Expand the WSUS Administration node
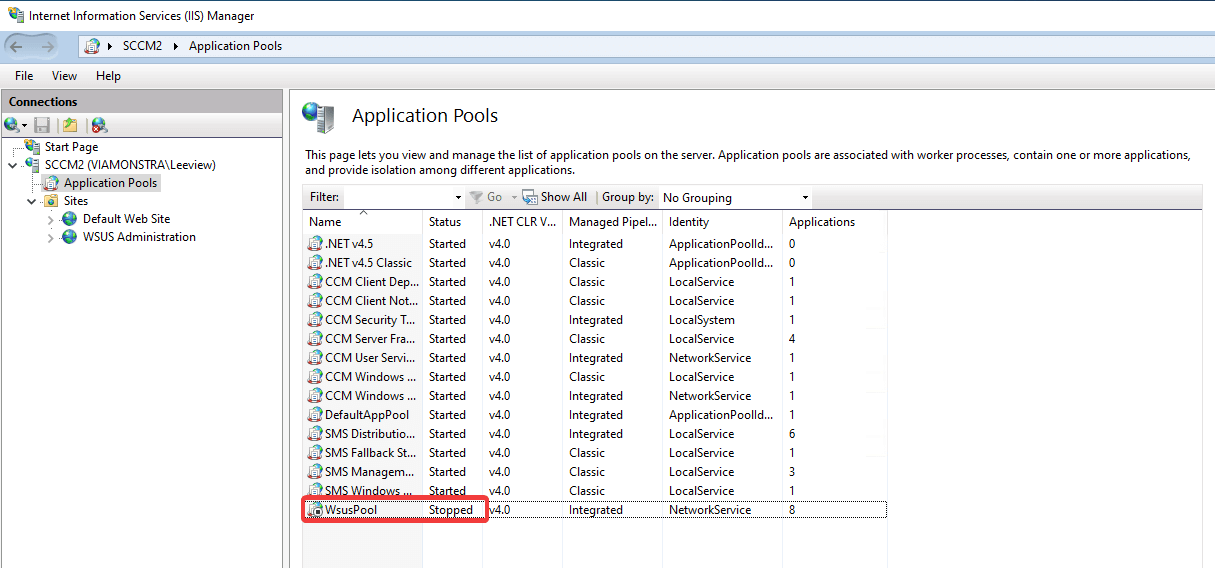Image resolution: width=1215 pixels, height=568 pixels. pos(51,238)
